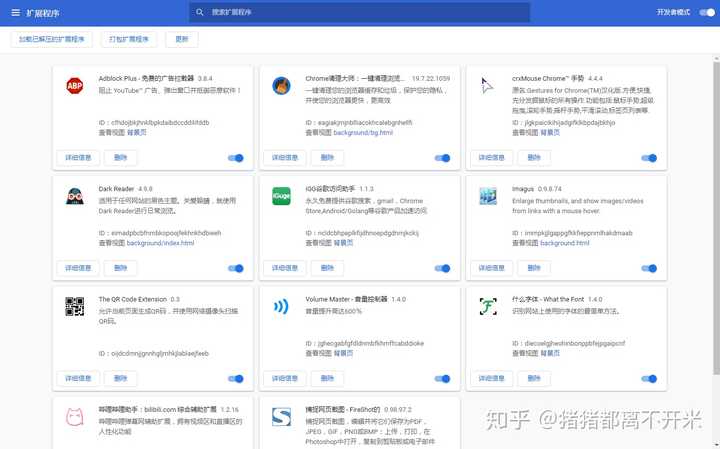Focus the 搜索扩展程序 search field
This screenshot has height=449, width=720.
[x=359, y=12]
